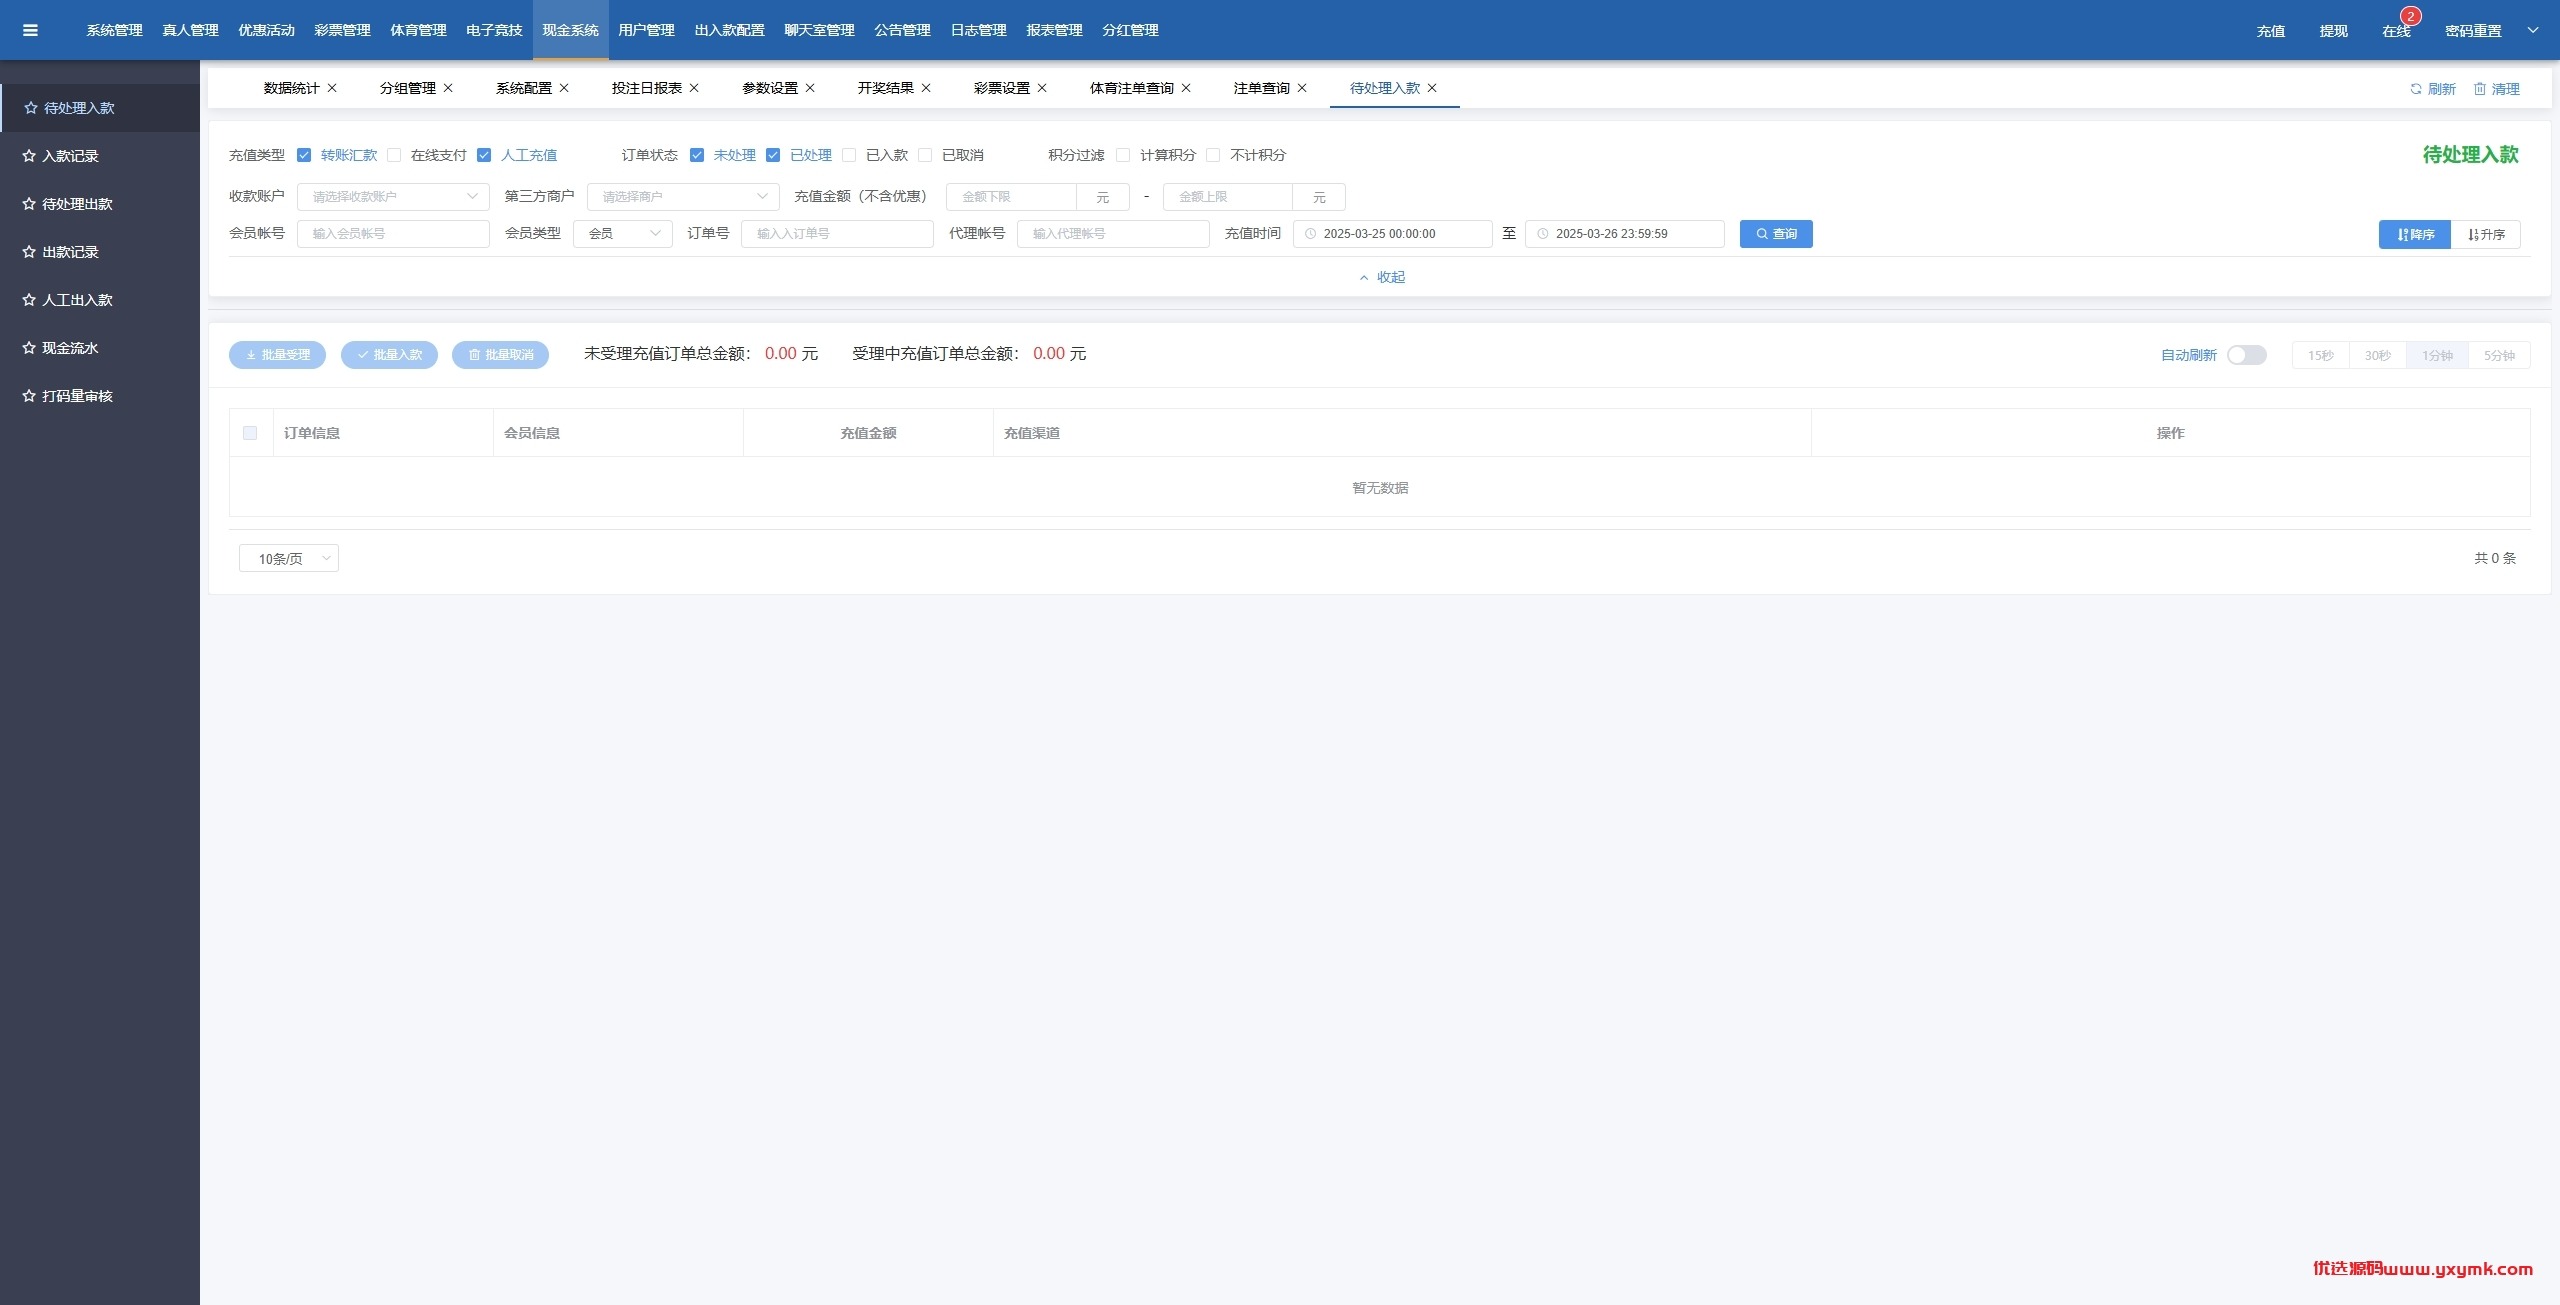Click the clock icon in start time field
Image resolution: width=2560 pixels, height=1305 pixels.
[x=1310, y=234]
